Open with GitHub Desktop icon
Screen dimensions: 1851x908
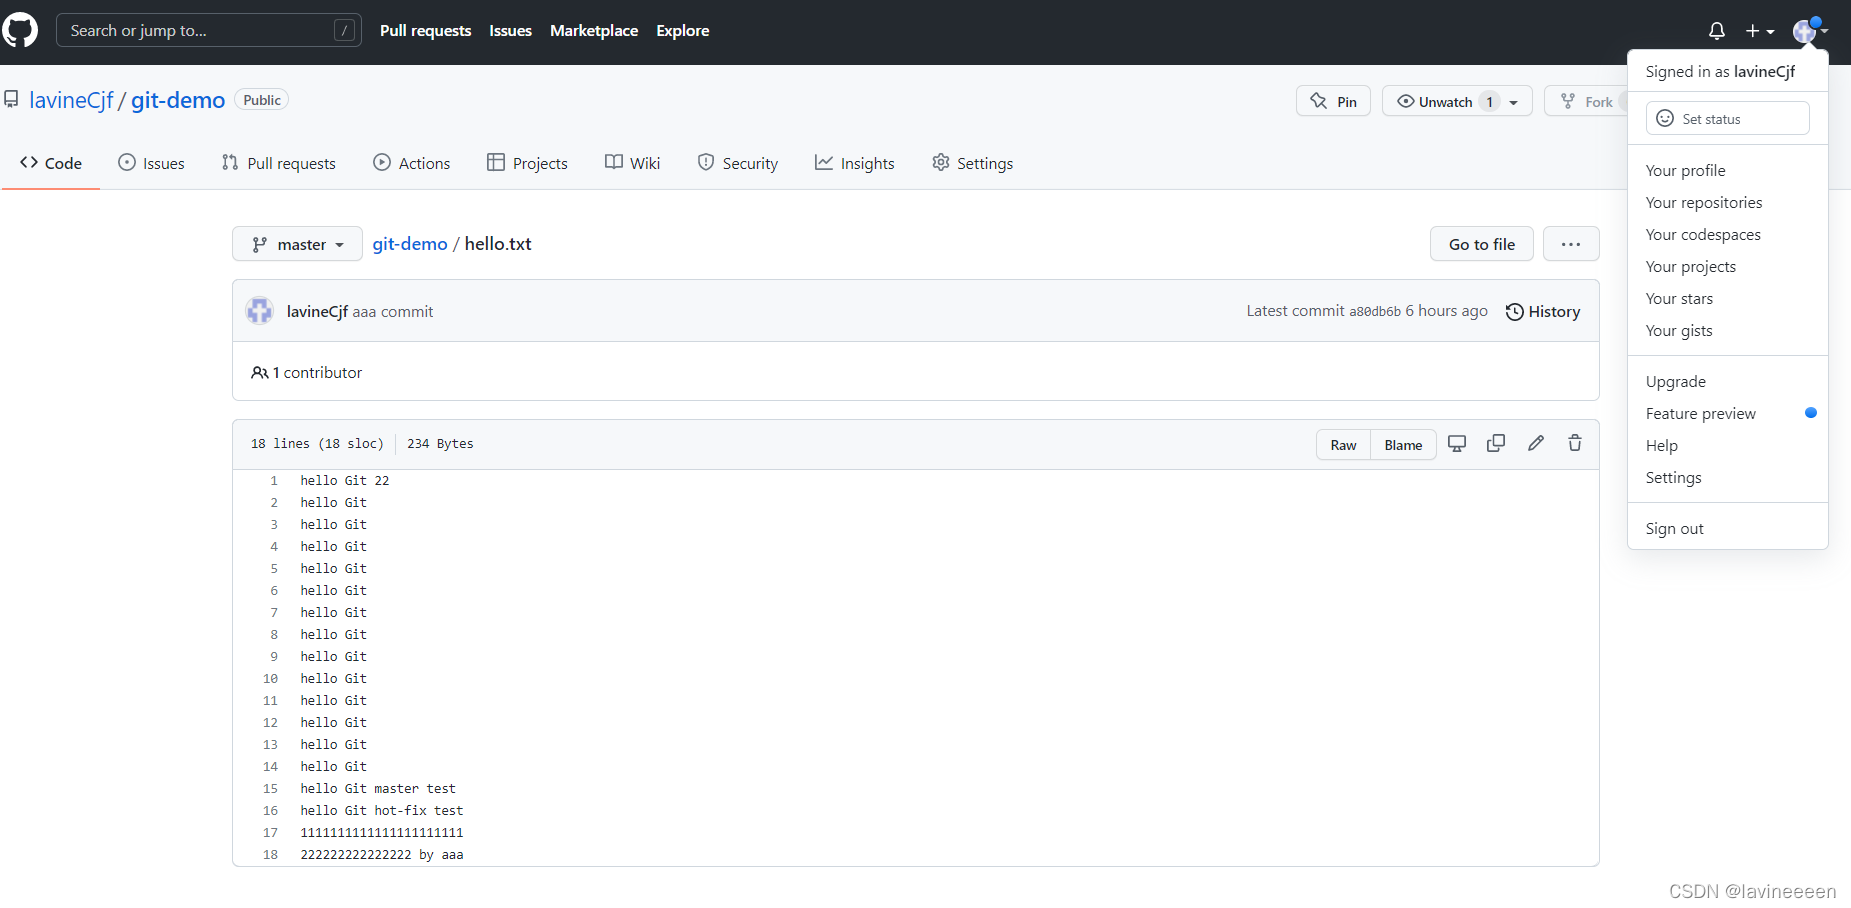(1457, 443)
